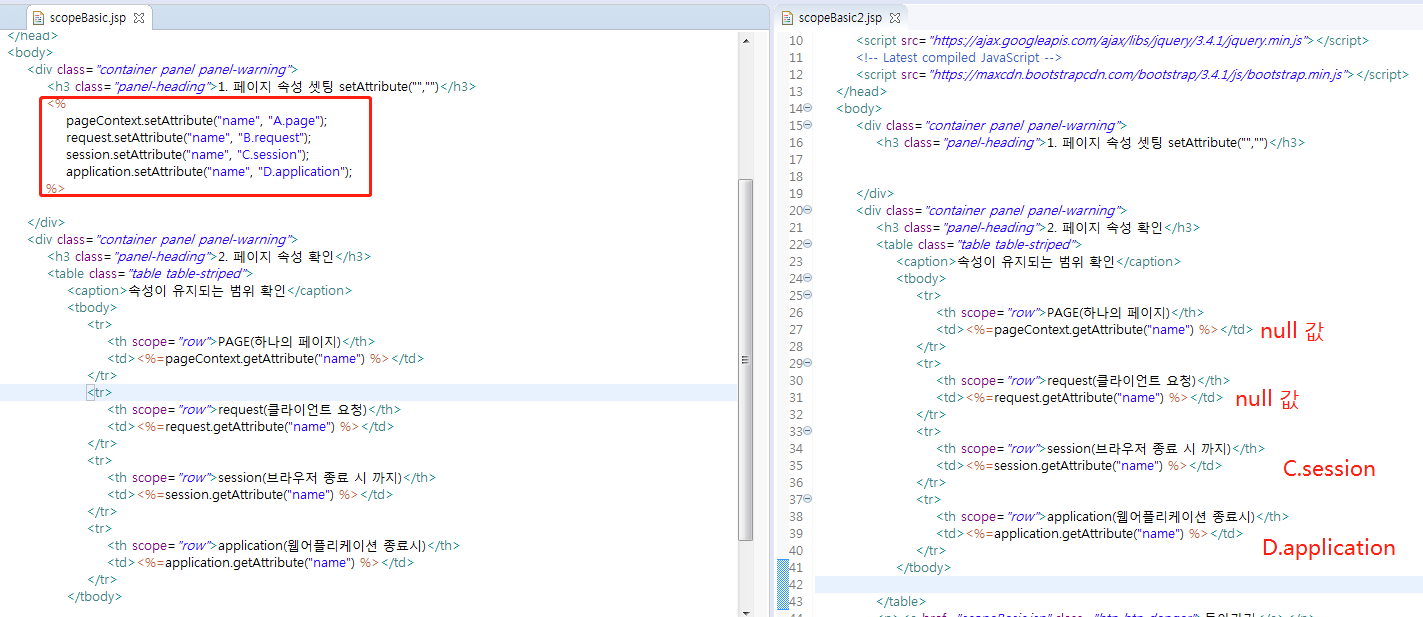
Task: Click the session th element on line 34
Action: click(1100, 448)
